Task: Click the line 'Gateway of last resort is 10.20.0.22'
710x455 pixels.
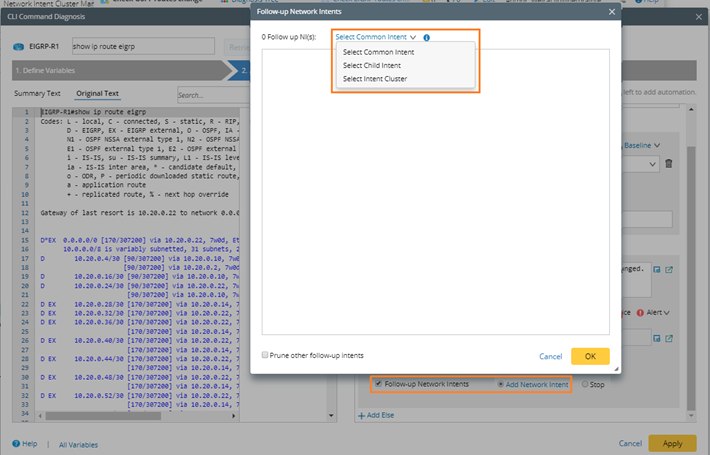Action: point(140,213)
